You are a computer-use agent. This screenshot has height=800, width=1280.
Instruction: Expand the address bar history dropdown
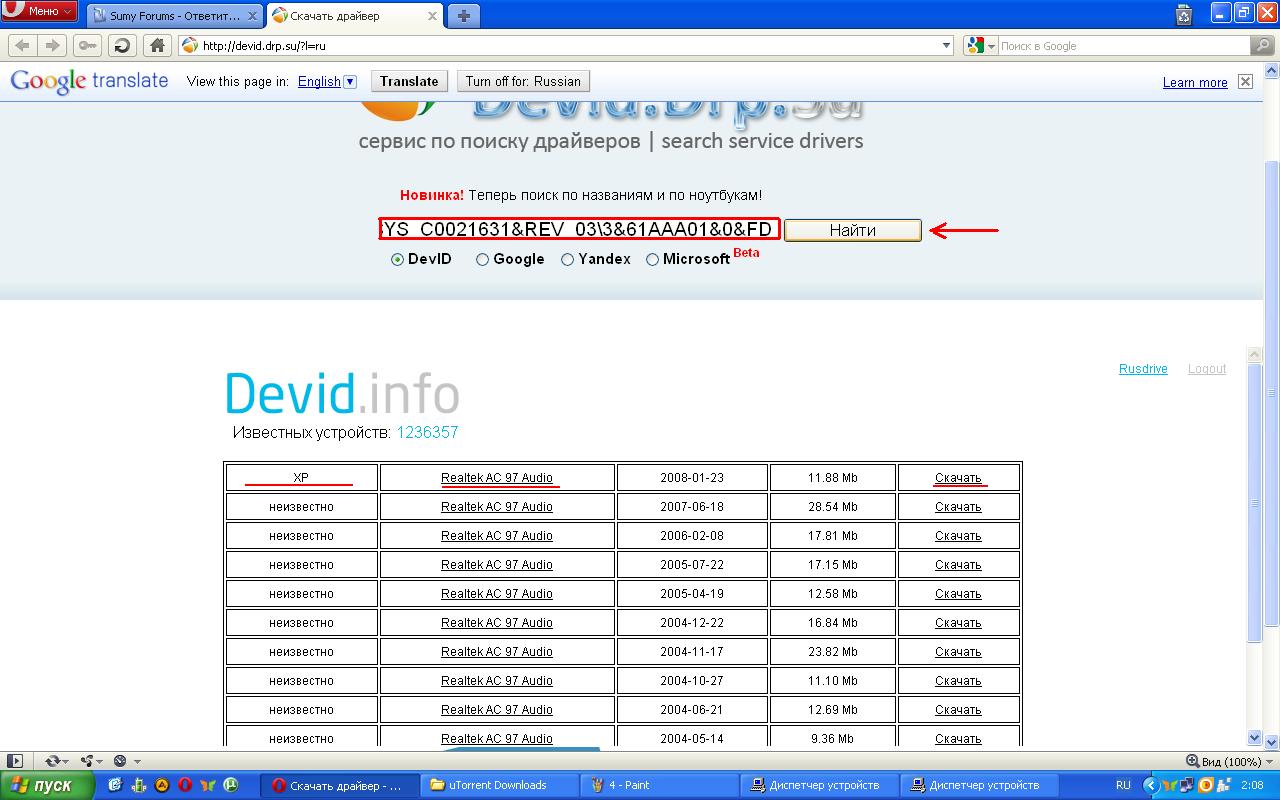tap(947, 45)
